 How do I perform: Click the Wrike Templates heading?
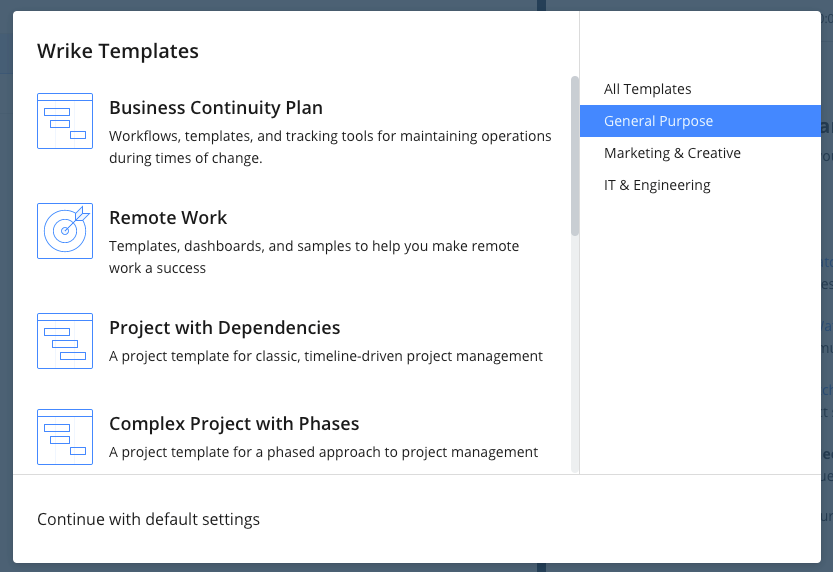tap(118, 51)
